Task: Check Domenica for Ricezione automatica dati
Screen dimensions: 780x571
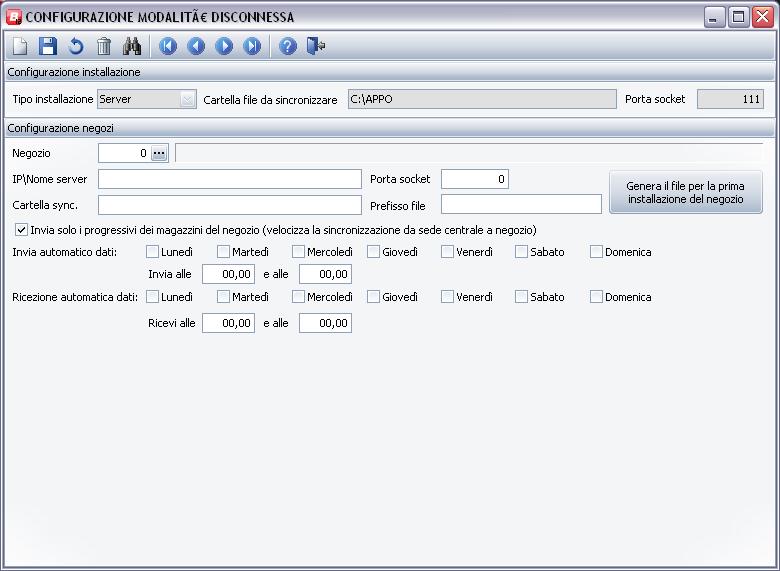Action: point(596,297)
